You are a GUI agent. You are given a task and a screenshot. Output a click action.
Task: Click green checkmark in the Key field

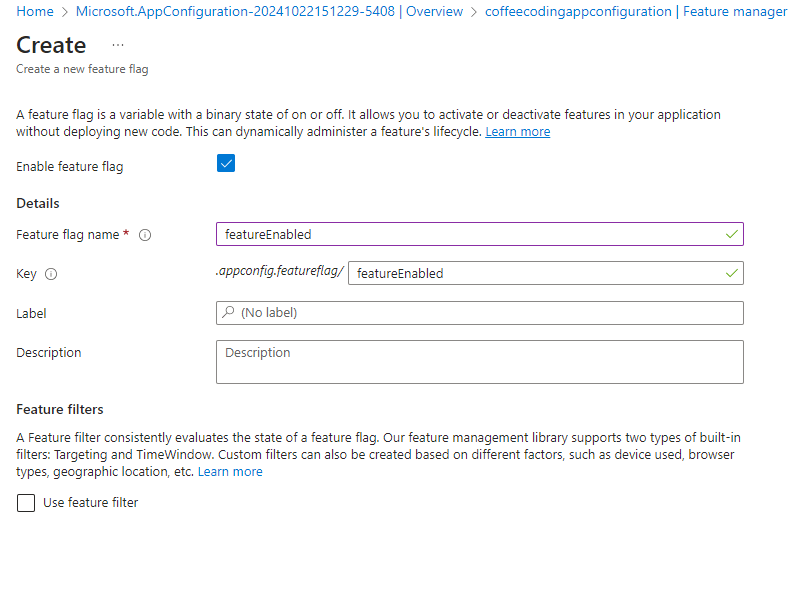732,273
